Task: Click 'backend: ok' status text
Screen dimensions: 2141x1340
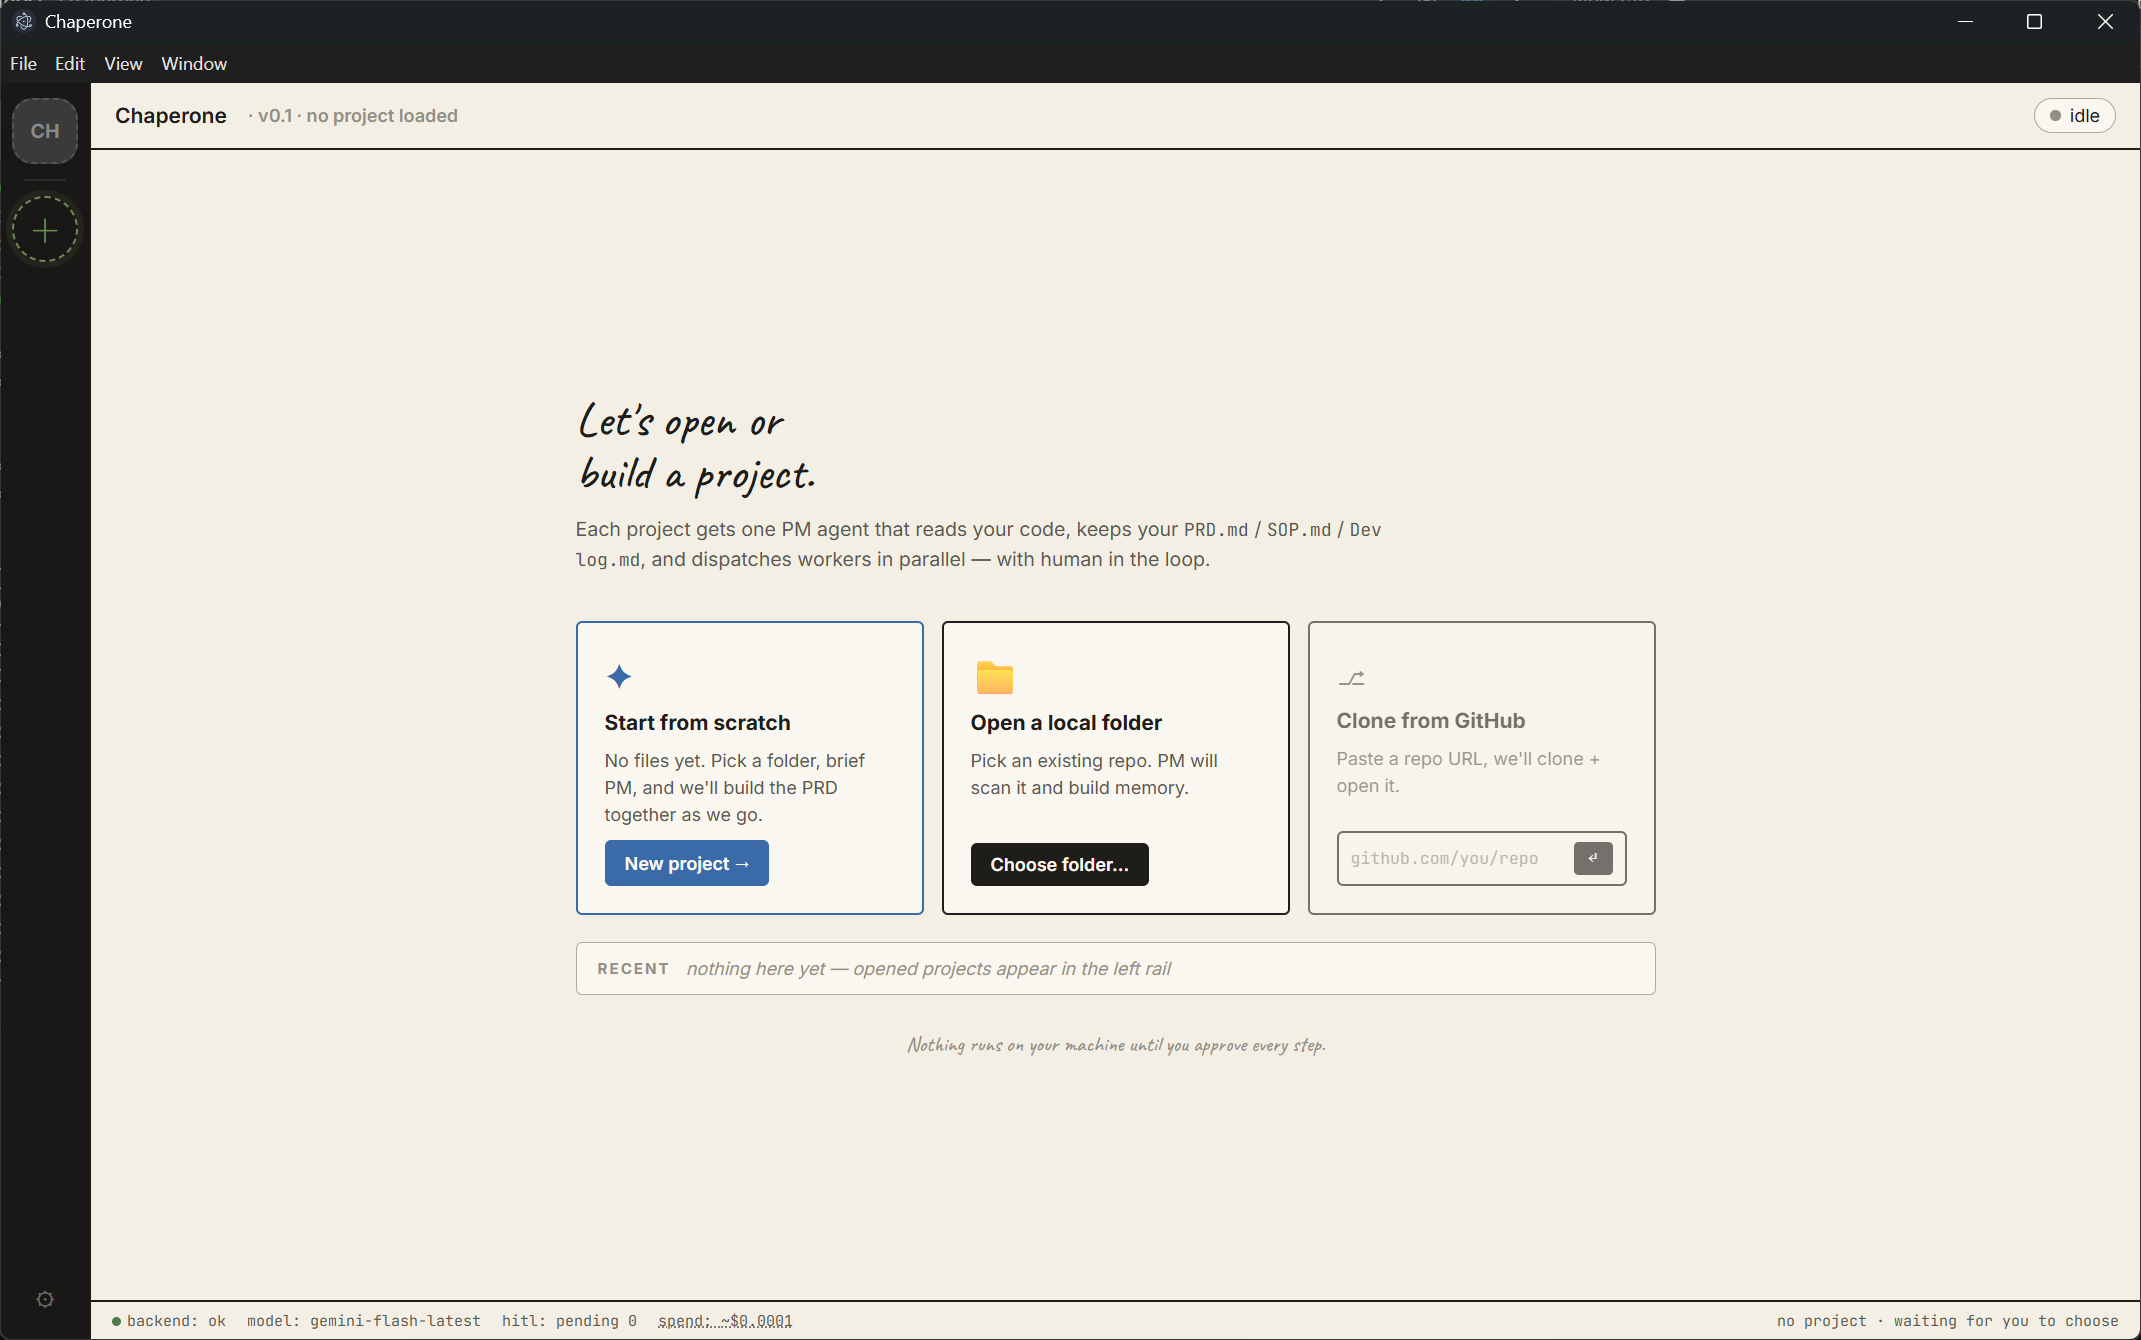Action: pos(176,1321)
